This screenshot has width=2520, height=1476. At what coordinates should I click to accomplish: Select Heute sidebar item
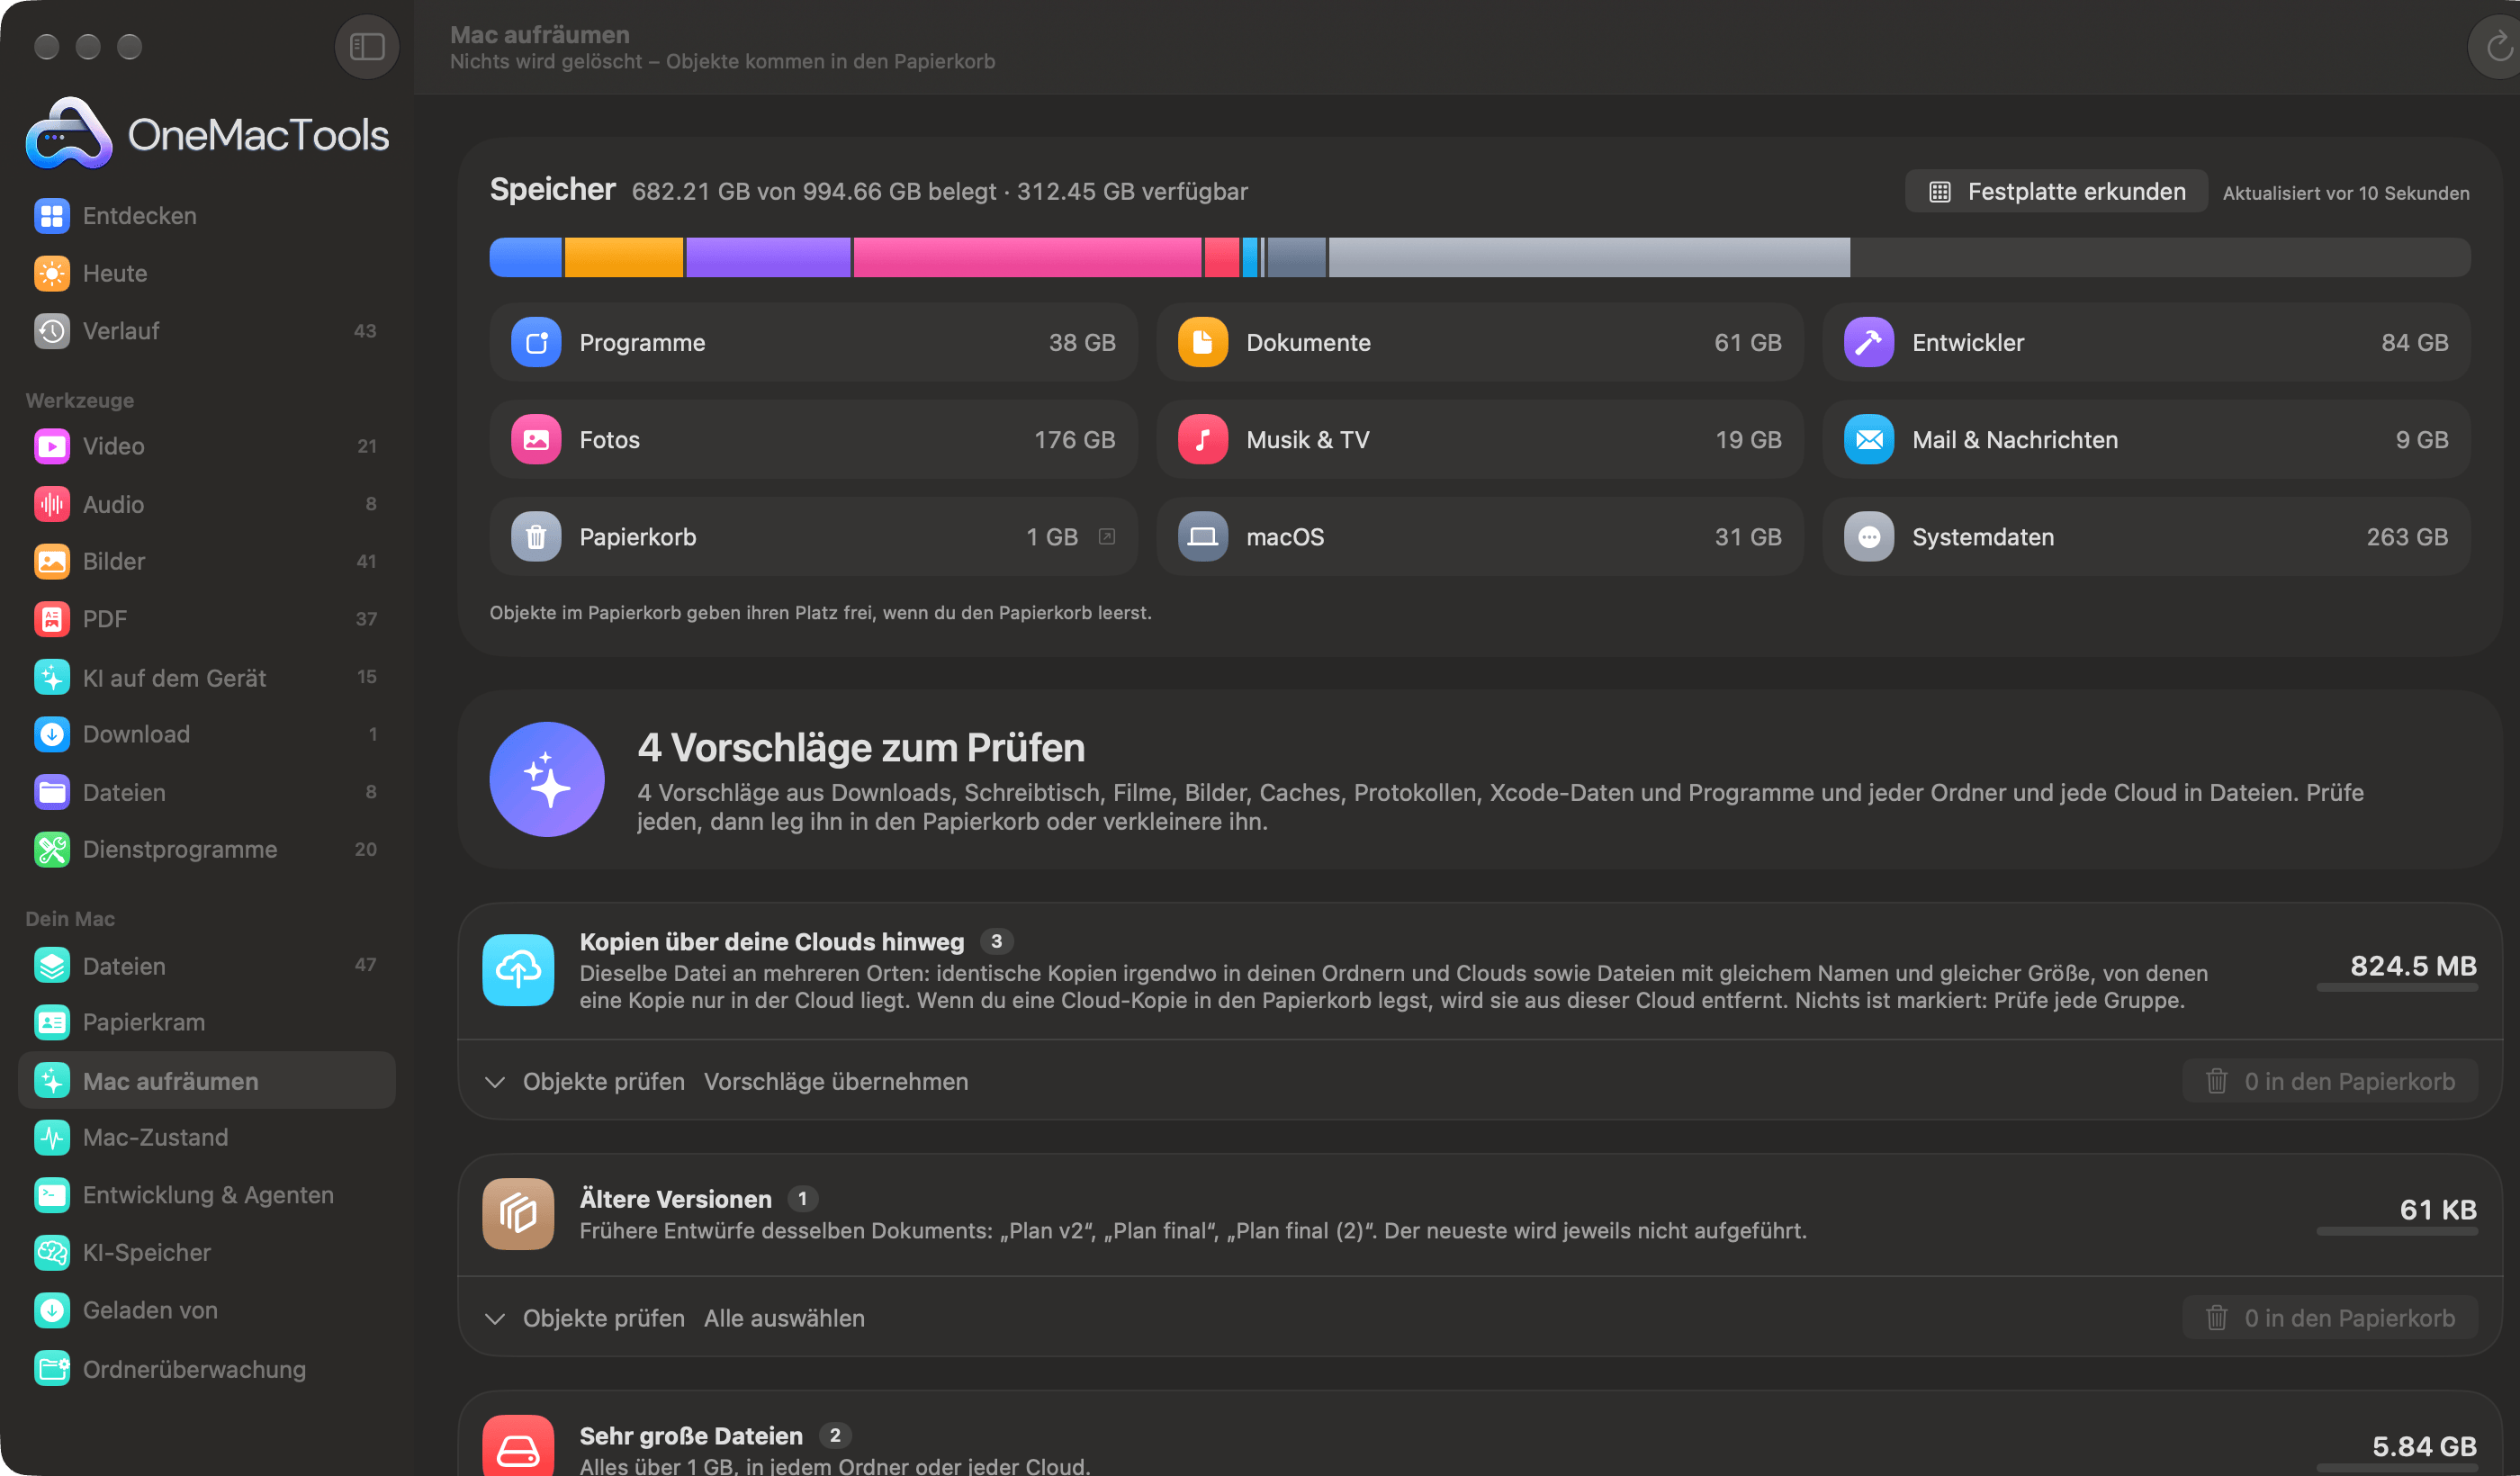(x=206, y=273)
